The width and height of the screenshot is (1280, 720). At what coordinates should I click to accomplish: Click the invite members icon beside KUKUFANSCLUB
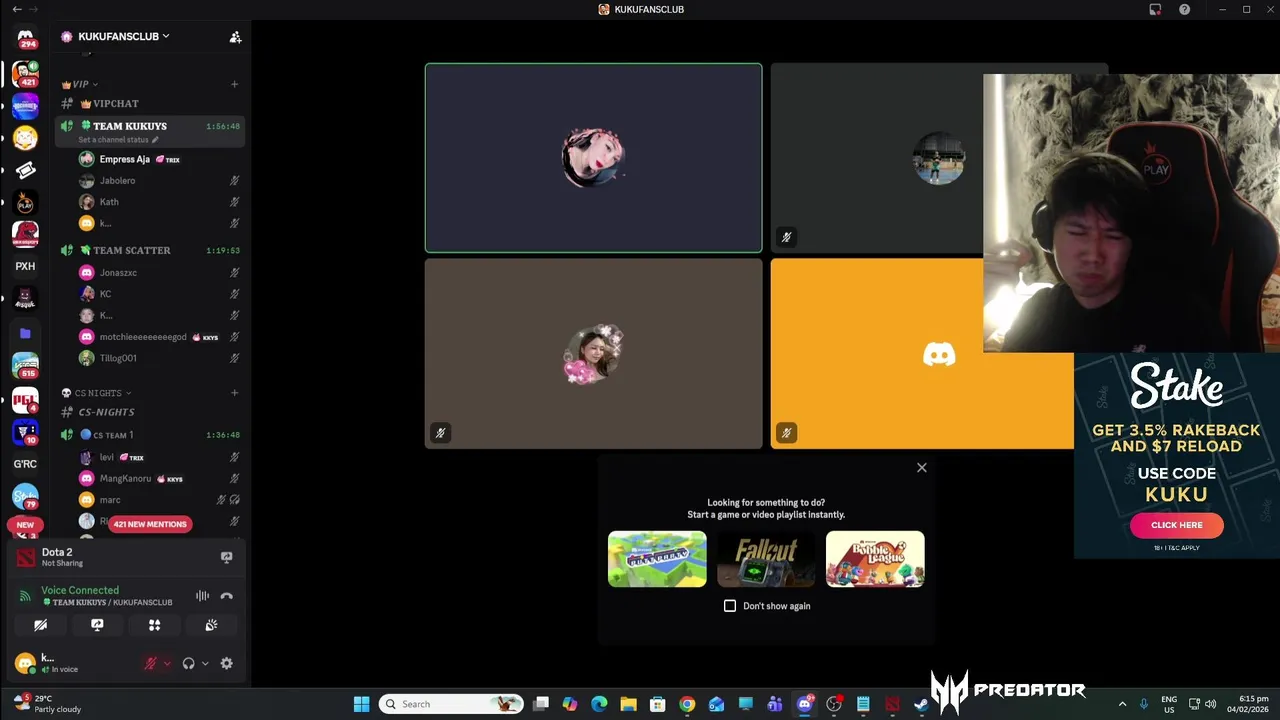tap(235, 37)
